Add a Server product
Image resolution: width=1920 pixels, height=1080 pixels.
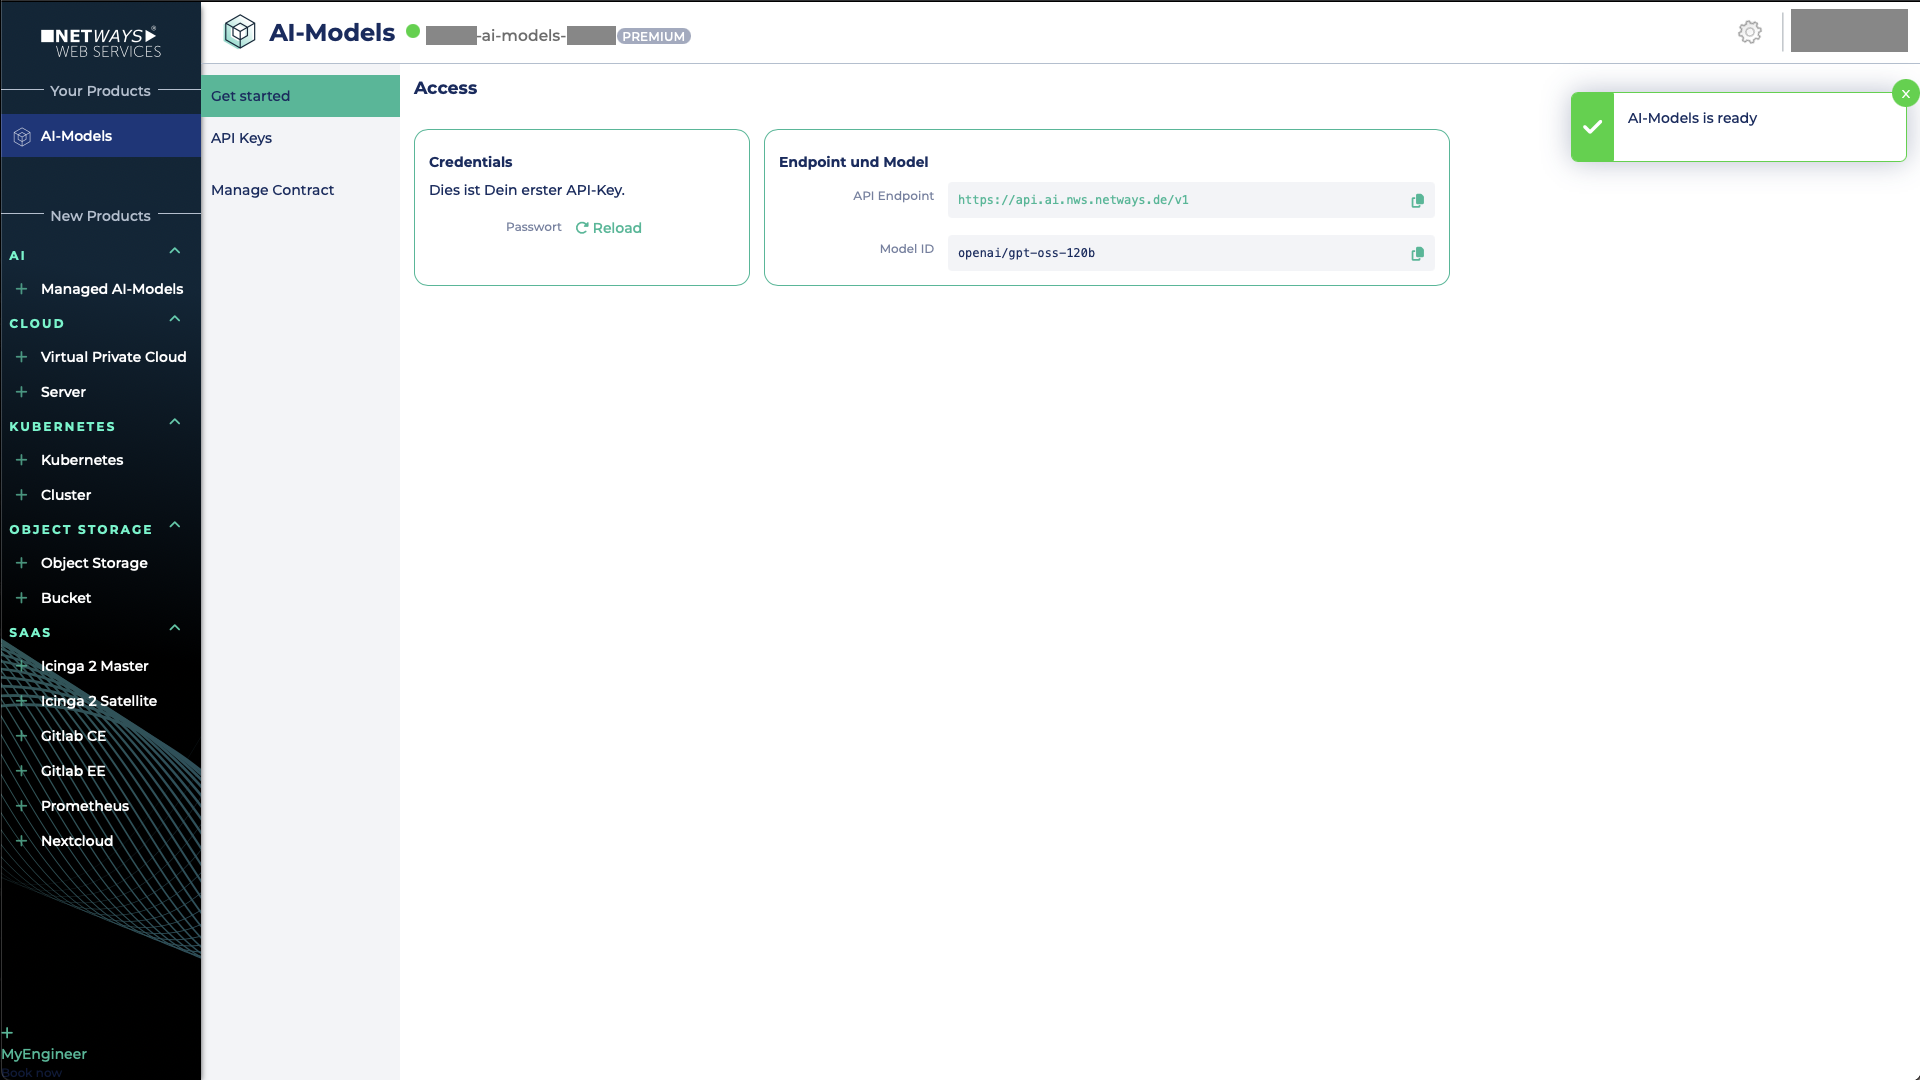pyautogui.click(x=63, y=392)
